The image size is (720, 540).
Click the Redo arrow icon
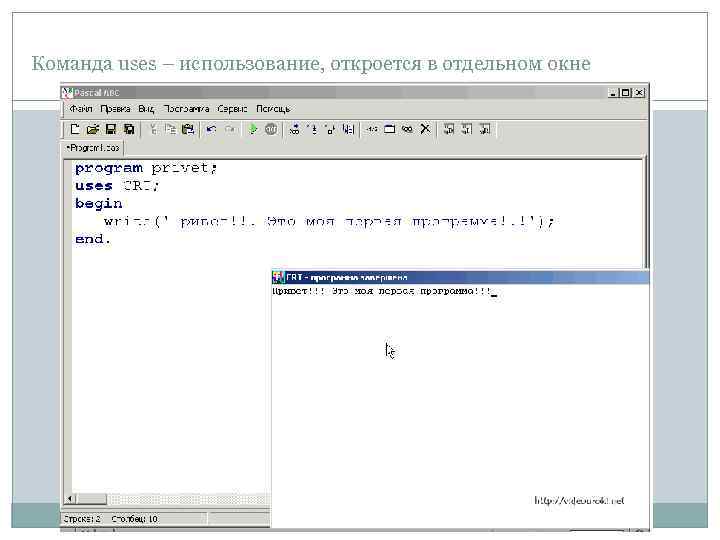[x=230, y=129]
